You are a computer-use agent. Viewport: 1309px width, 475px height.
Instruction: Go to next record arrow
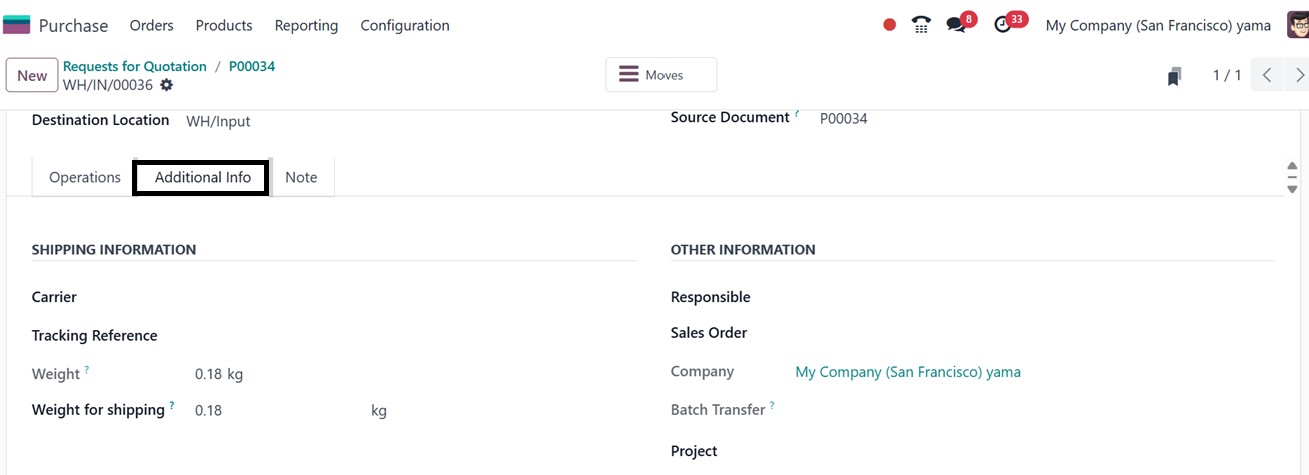pos(1298,75)
